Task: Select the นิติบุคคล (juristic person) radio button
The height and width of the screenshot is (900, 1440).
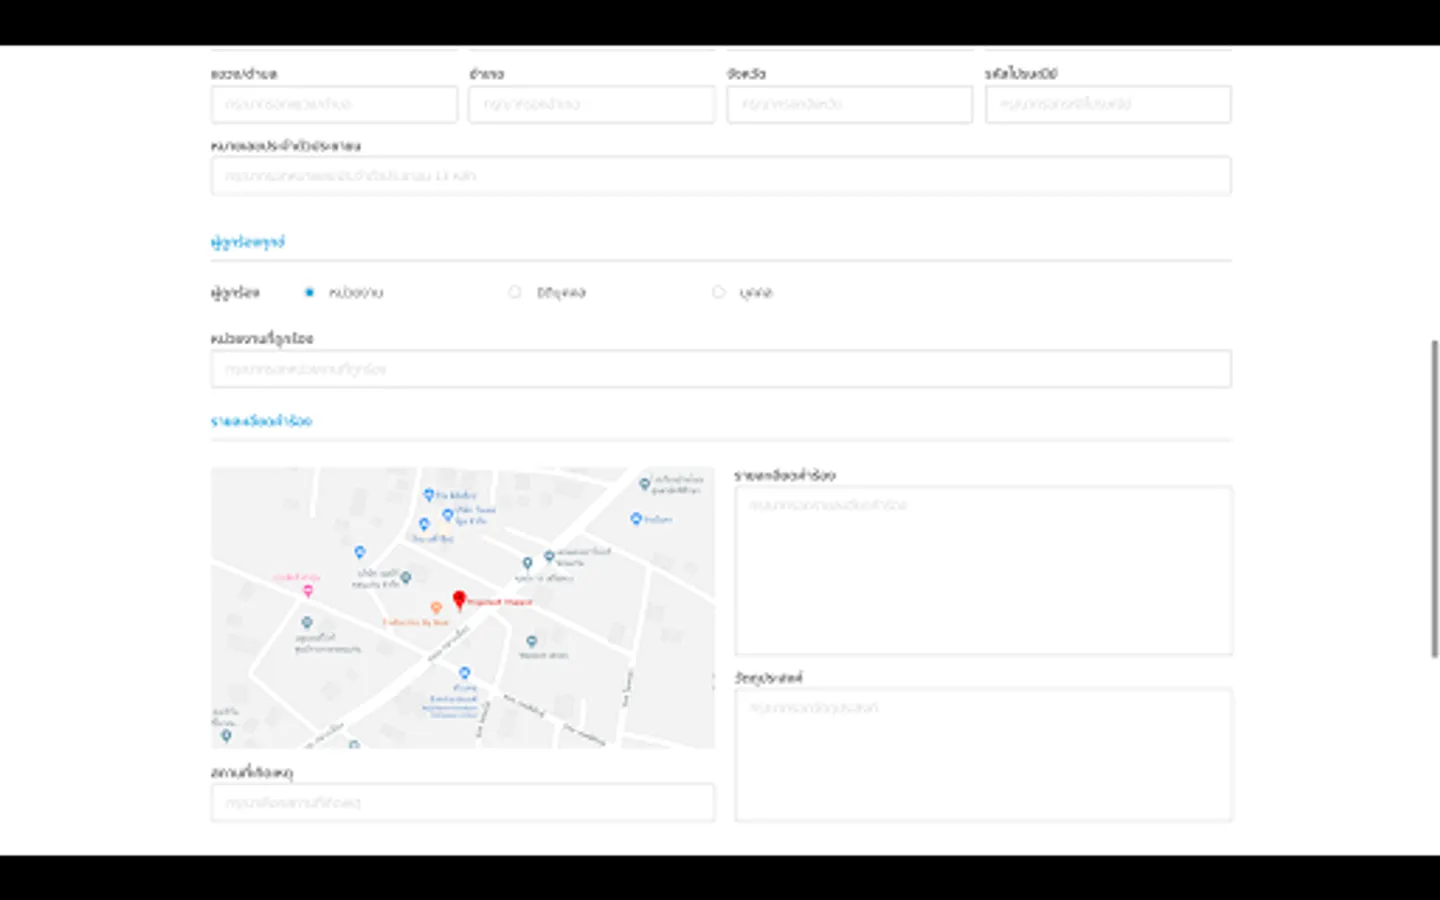Action: (x=514, y=292)
